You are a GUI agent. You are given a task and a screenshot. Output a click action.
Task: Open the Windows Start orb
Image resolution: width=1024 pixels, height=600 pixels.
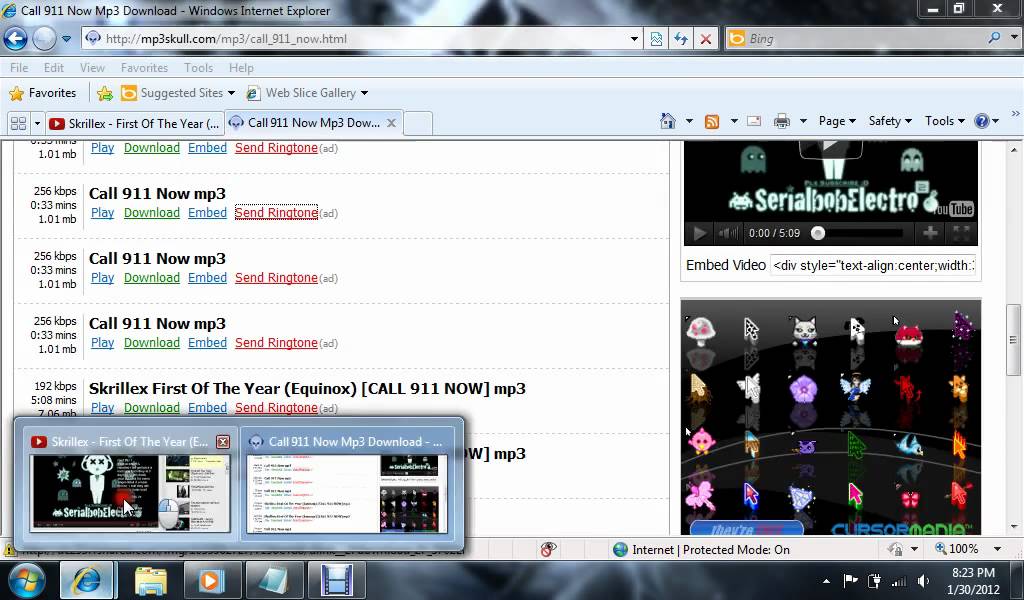tap(25, 580)
